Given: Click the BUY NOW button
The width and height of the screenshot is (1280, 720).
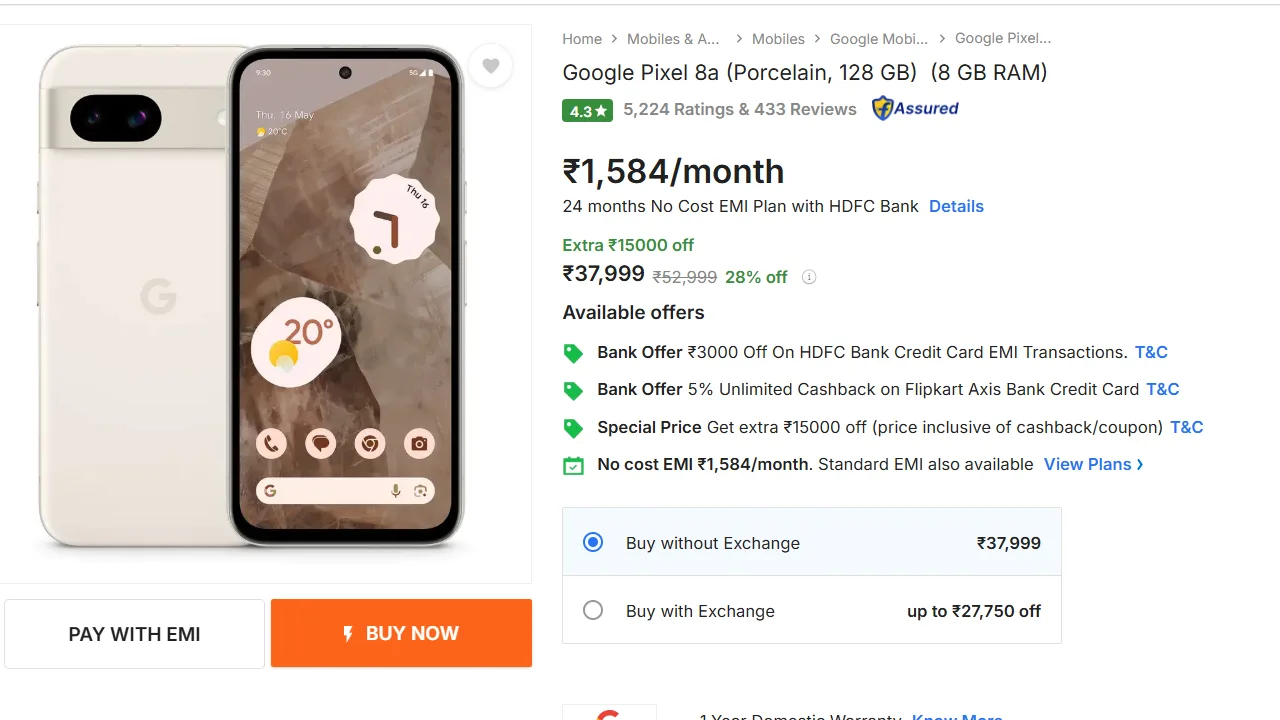Looking at the screenshot, I should coord(401,633).
